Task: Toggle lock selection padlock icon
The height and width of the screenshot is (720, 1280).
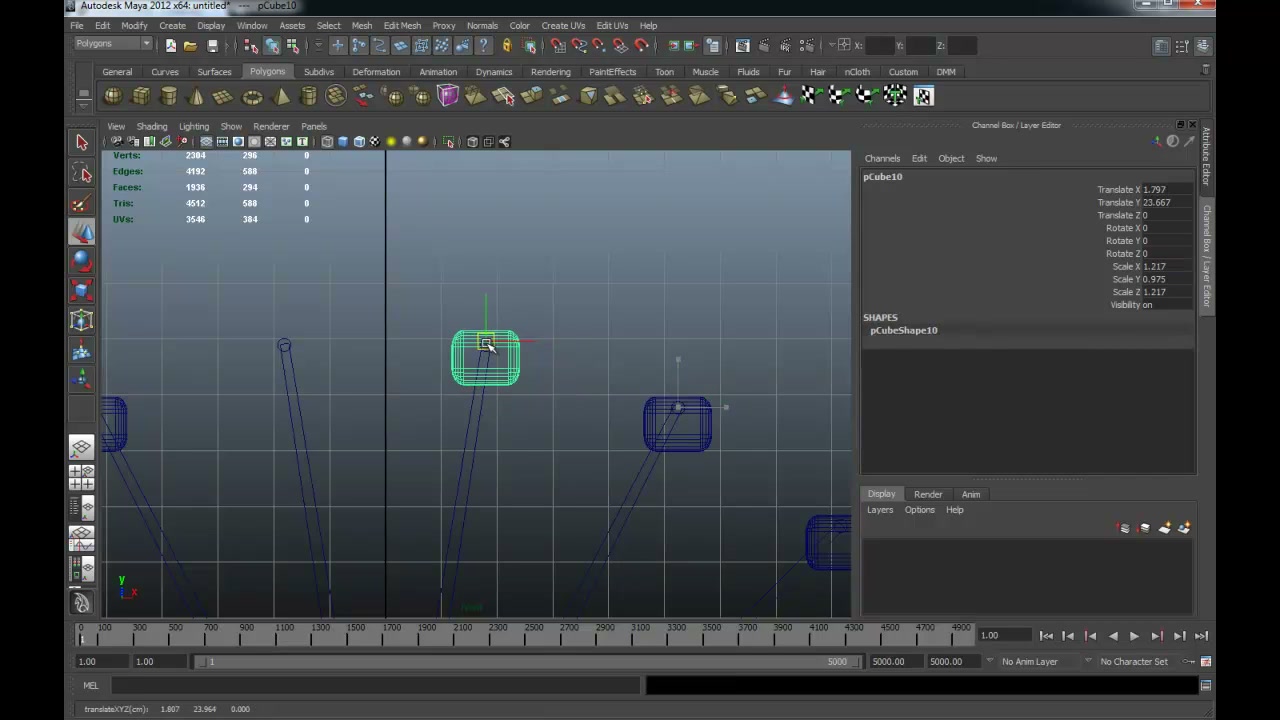Action: [507, 46]
